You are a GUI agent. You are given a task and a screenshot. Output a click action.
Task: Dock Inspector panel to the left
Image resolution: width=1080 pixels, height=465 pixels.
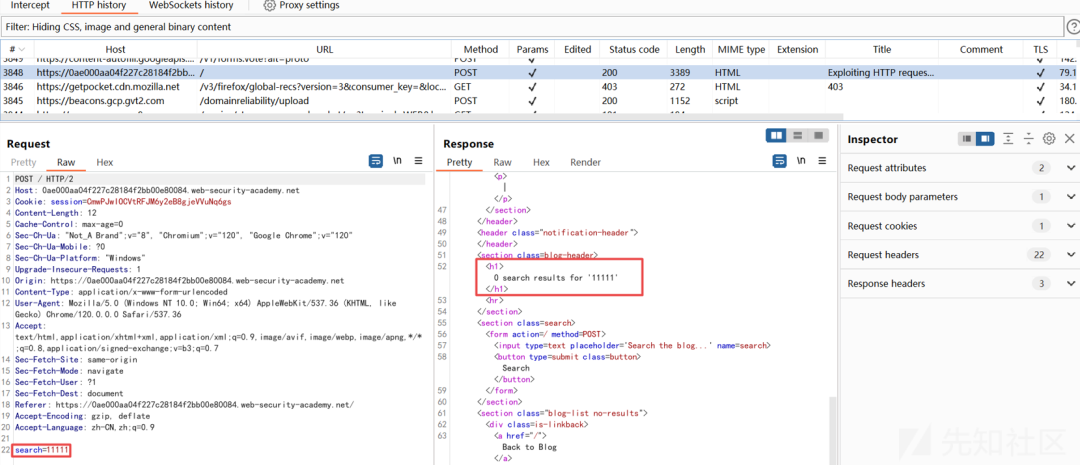tap(967, 138)
